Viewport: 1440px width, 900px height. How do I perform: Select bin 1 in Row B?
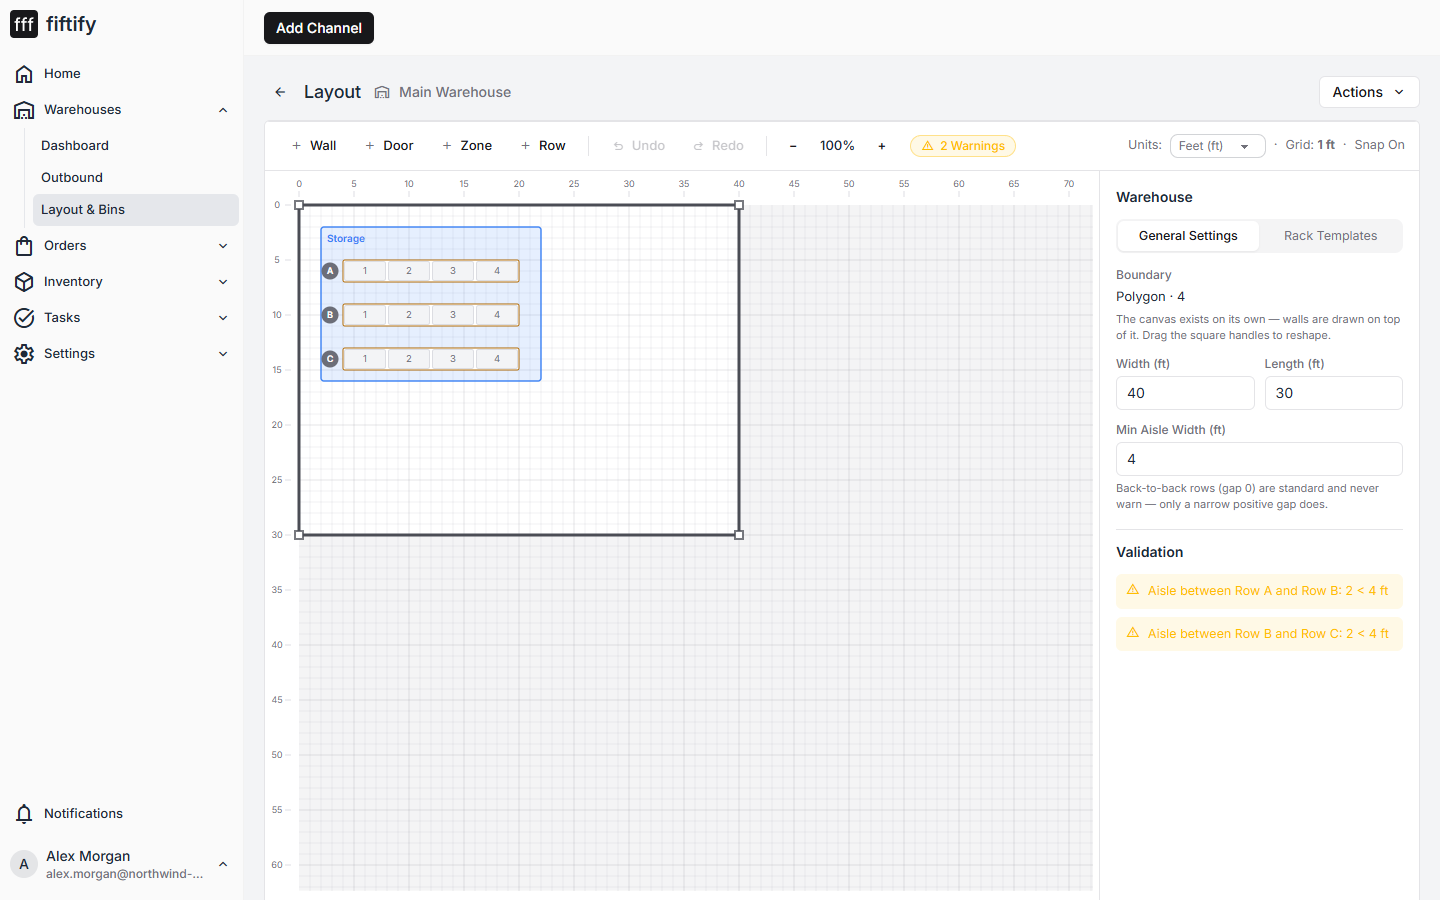click(365, 315)
